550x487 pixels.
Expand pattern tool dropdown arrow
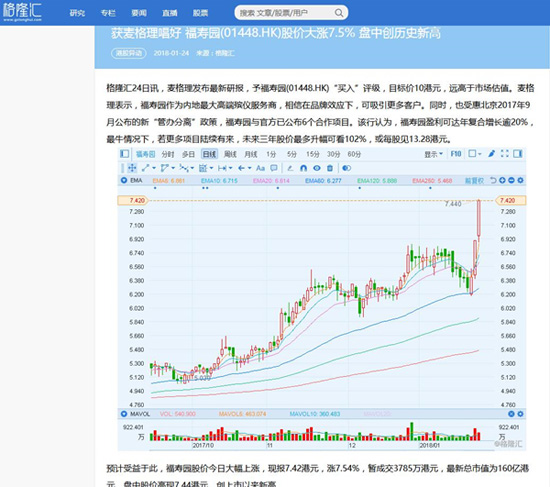coord(192,168)
